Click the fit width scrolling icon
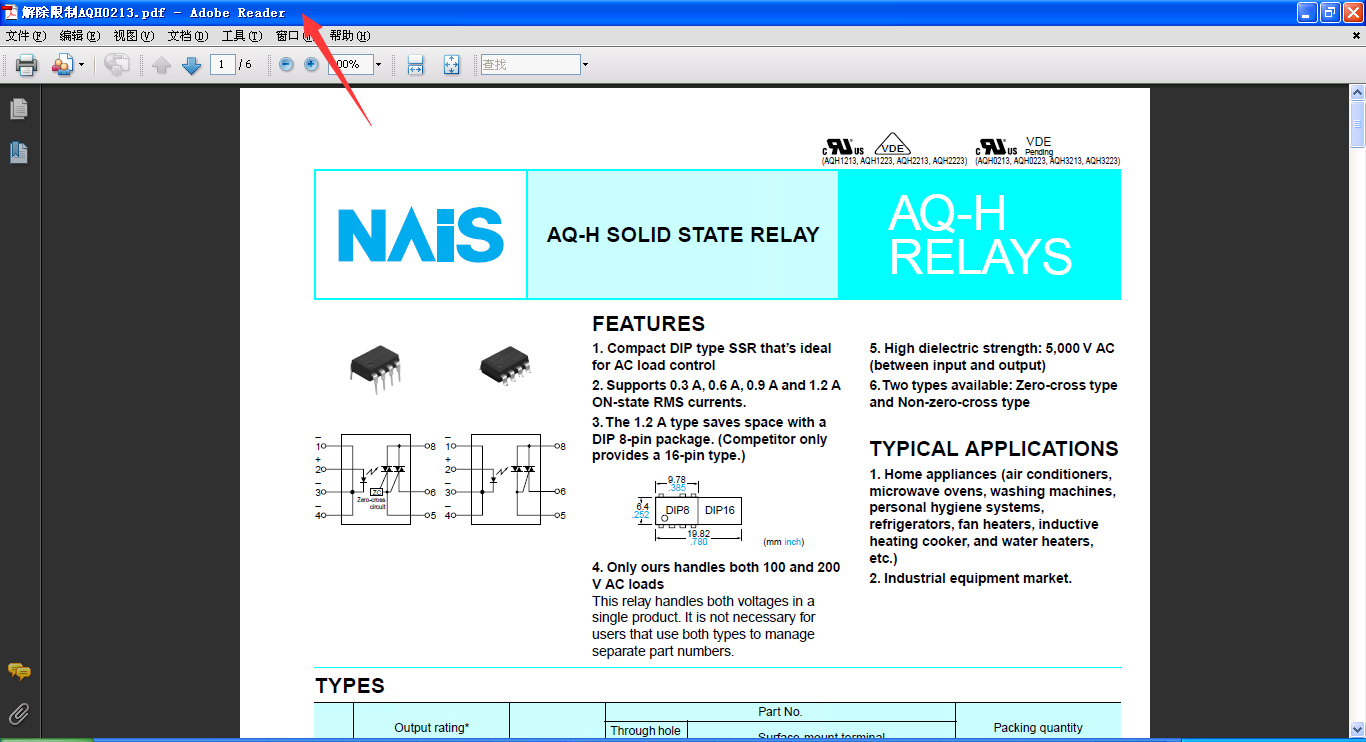The height and width of the screenshot is (742, 1366). [x=416, y=65]
